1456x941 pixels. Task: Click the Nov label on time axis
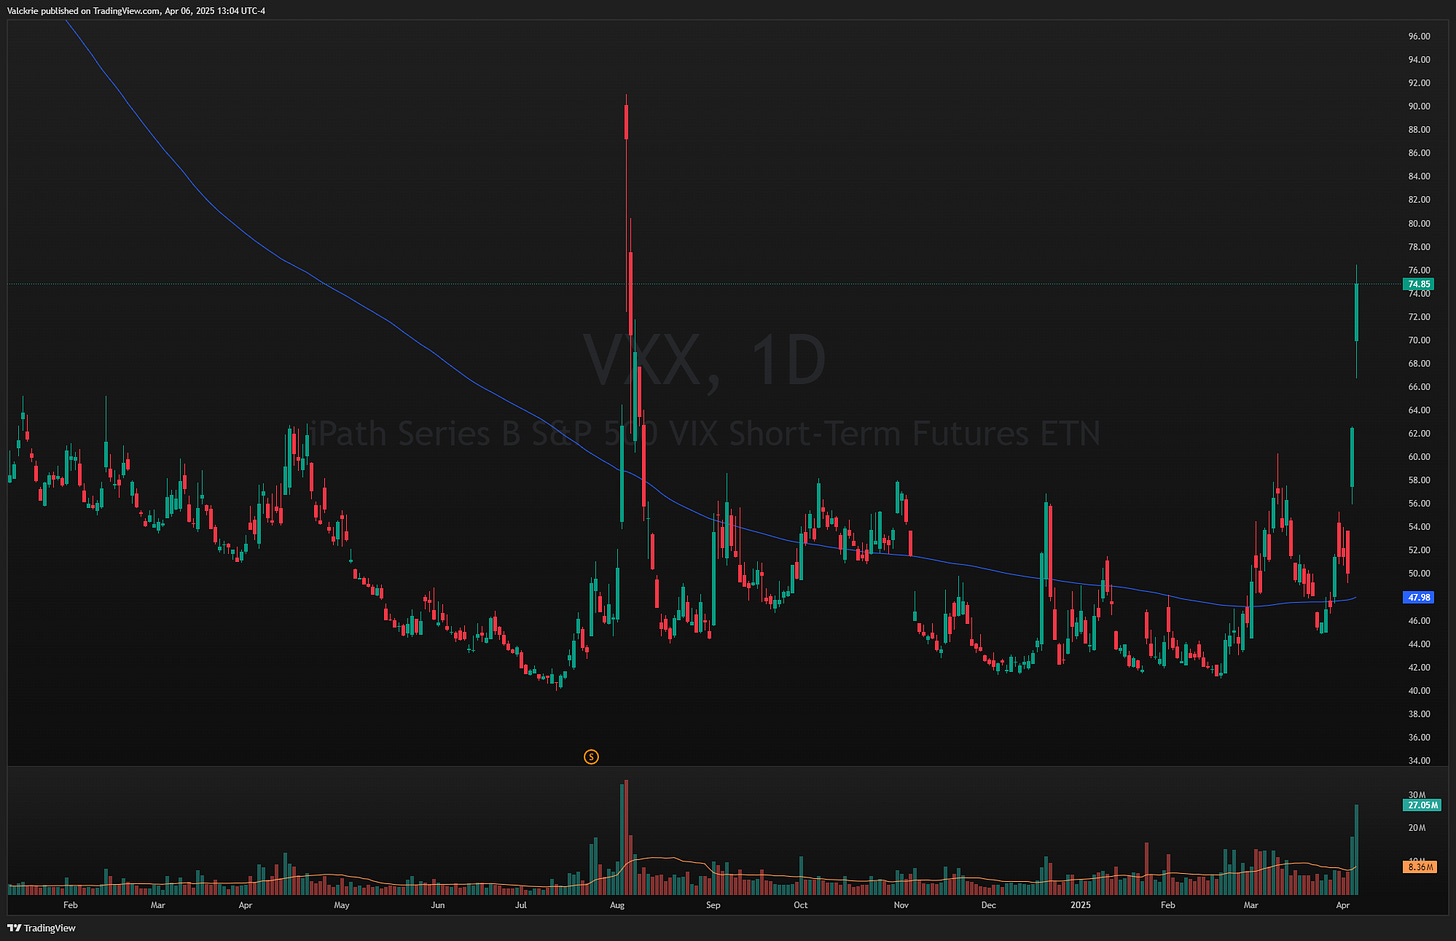(x=901, y=905)
